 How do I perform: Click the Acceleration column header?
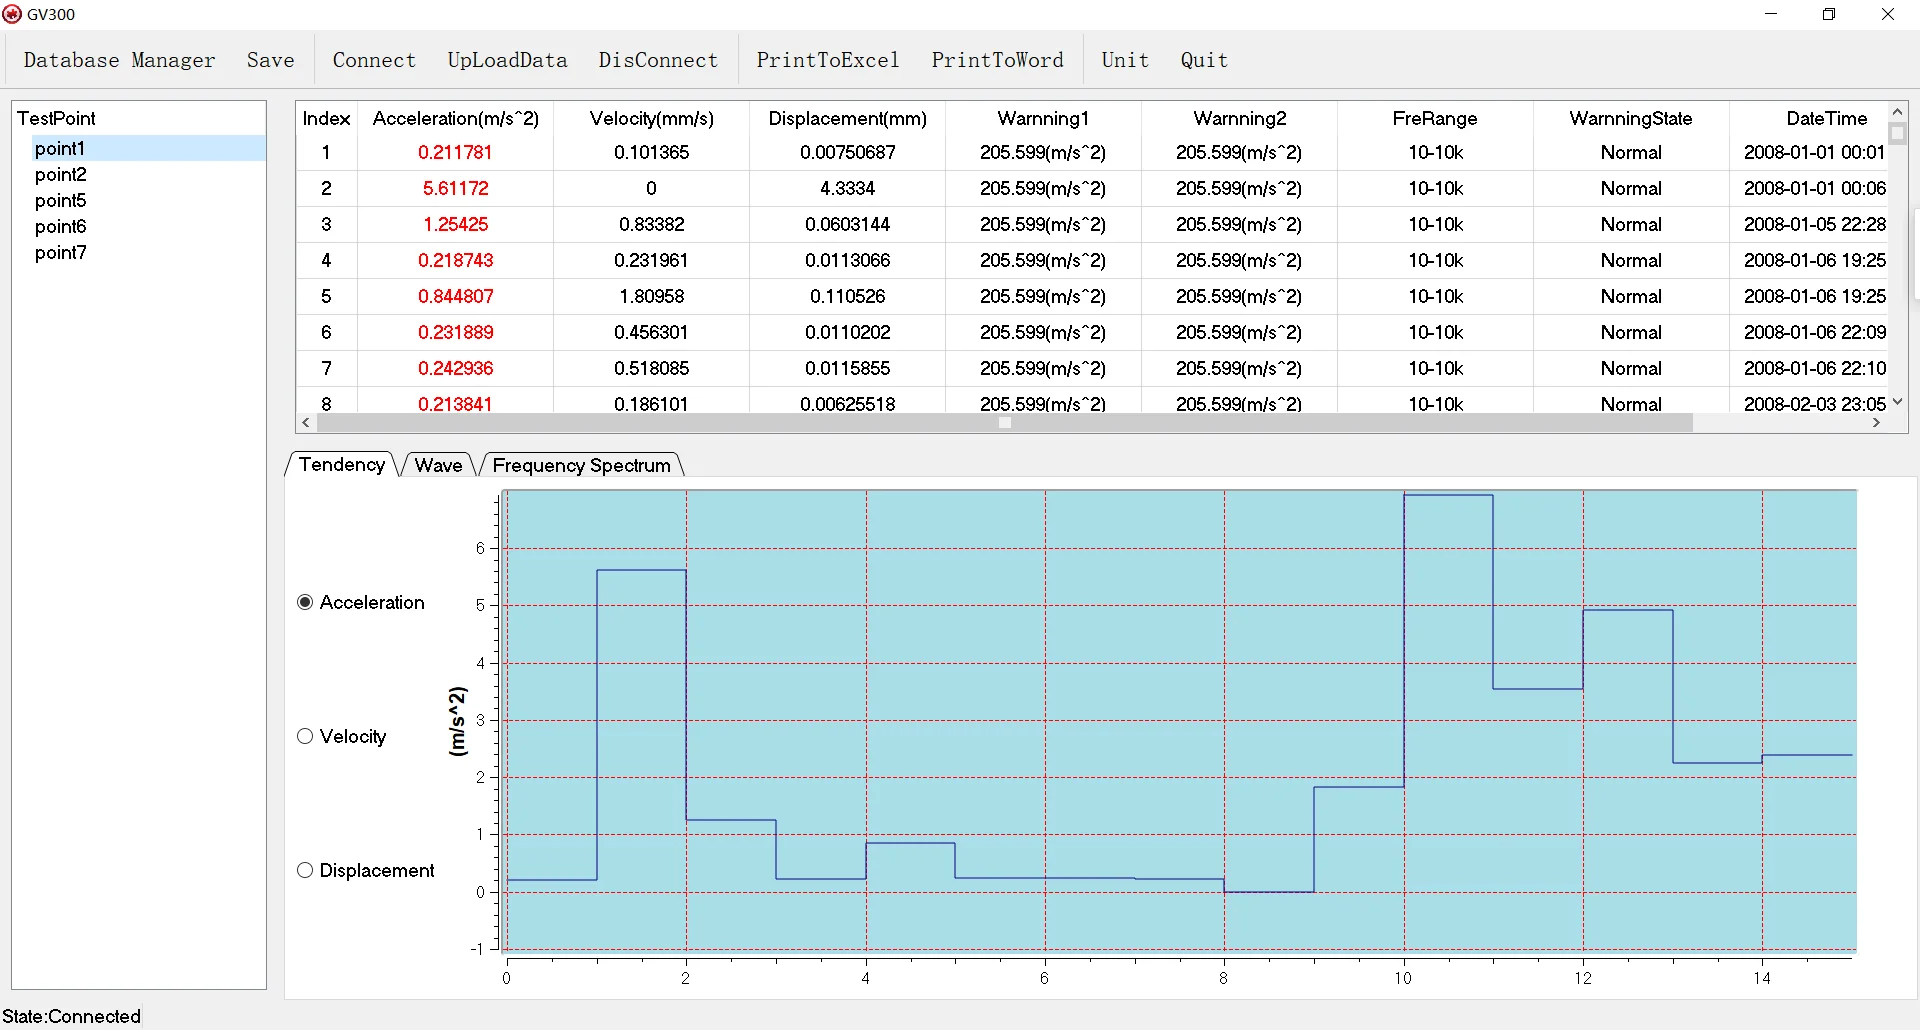click(x=455, y=118)
